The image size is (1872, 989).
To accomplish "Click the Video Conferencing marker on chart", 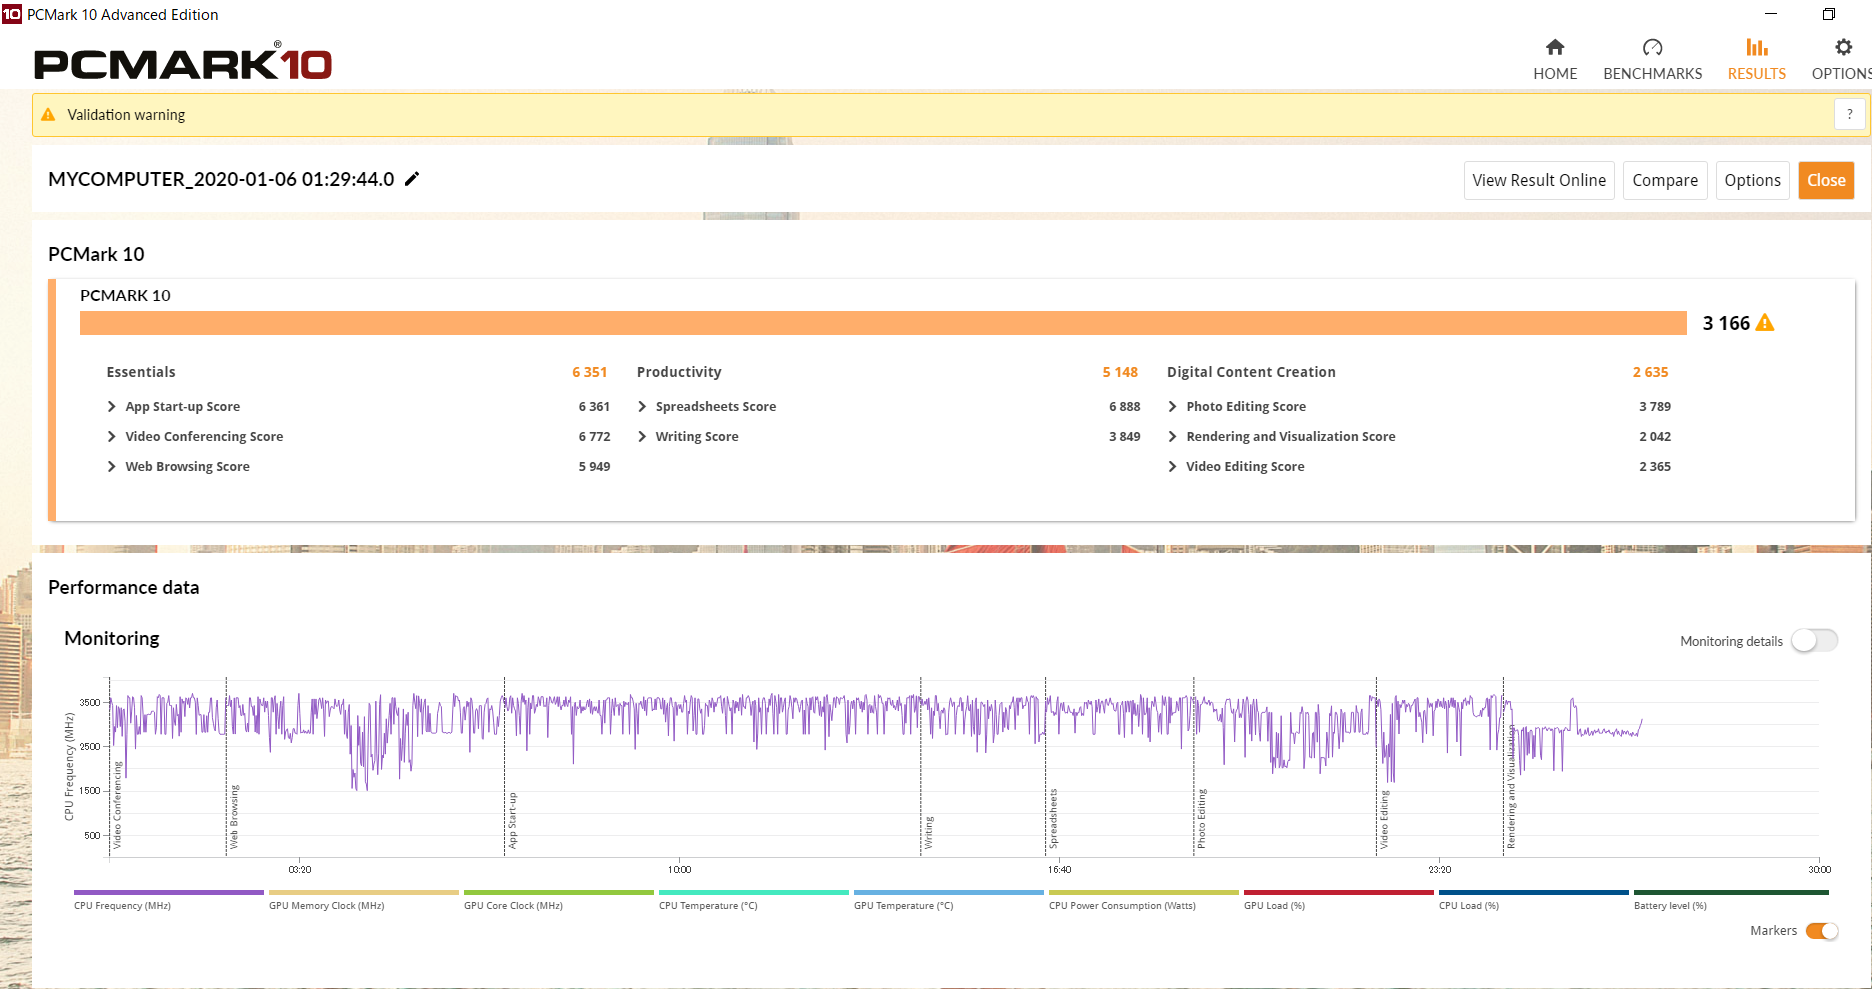I will 117,806.
